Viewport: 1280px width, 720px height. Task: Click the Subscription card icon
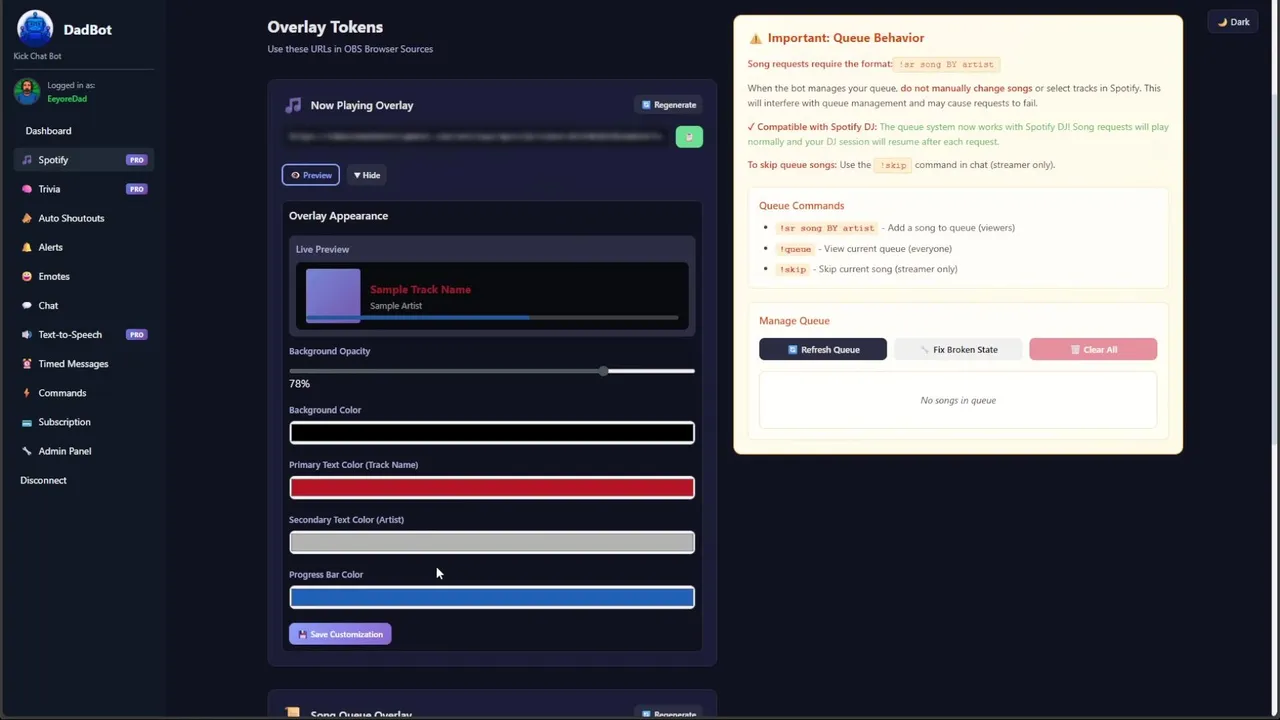(x=27, y=422)
